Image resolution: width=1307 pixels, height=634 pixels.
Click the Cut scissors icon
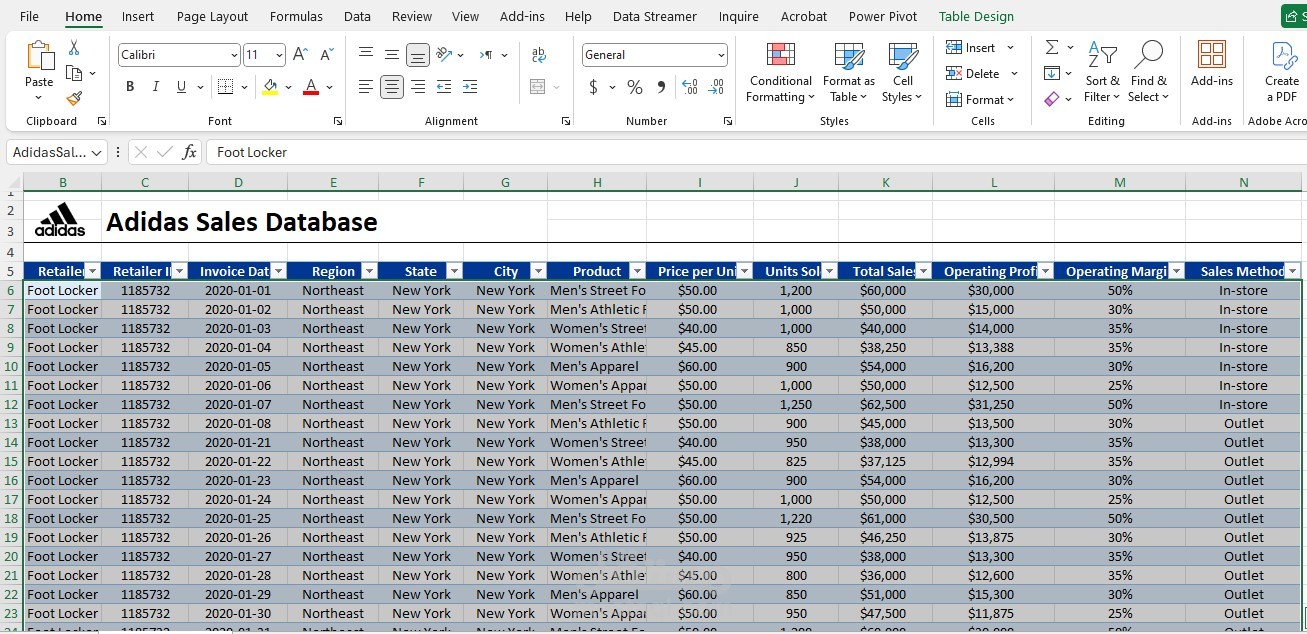tap(74, 48)
